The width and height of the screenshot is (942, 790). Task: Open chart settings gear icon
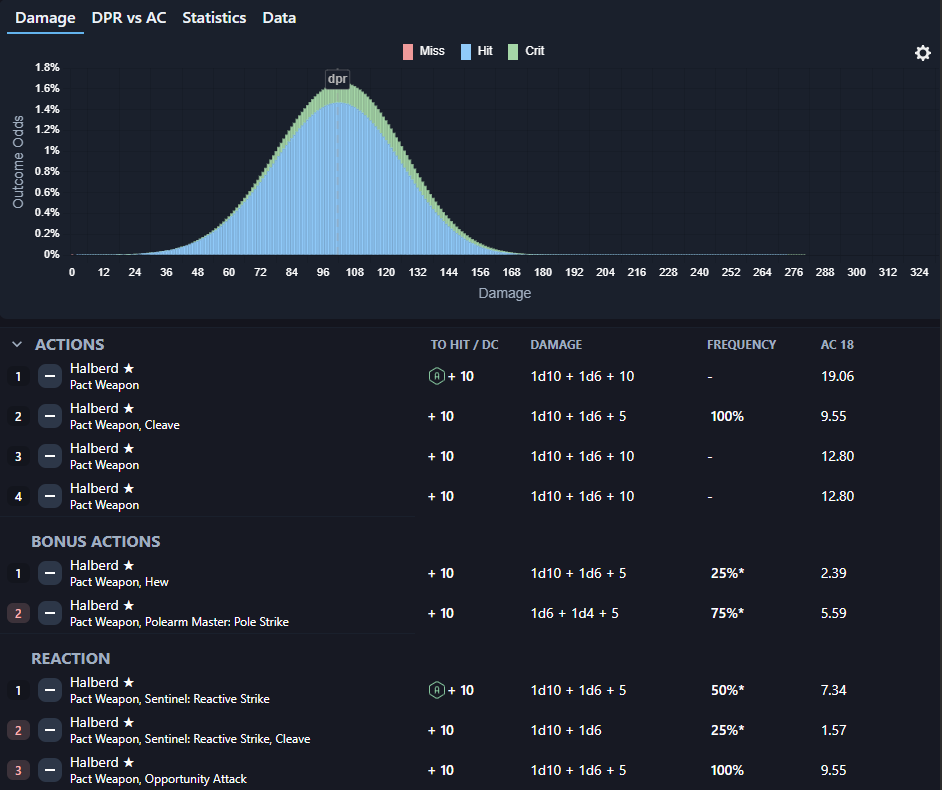922,53
